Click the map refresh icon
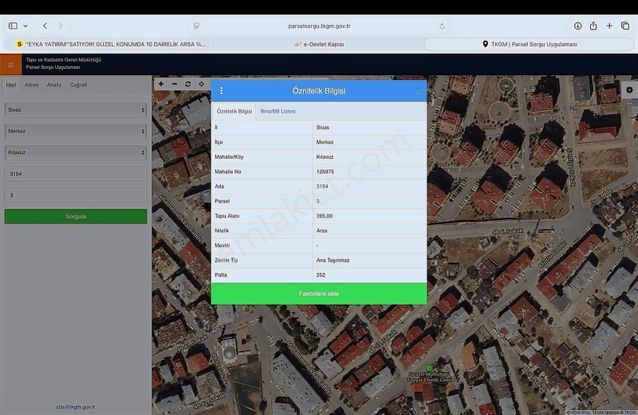 (188, 84)
